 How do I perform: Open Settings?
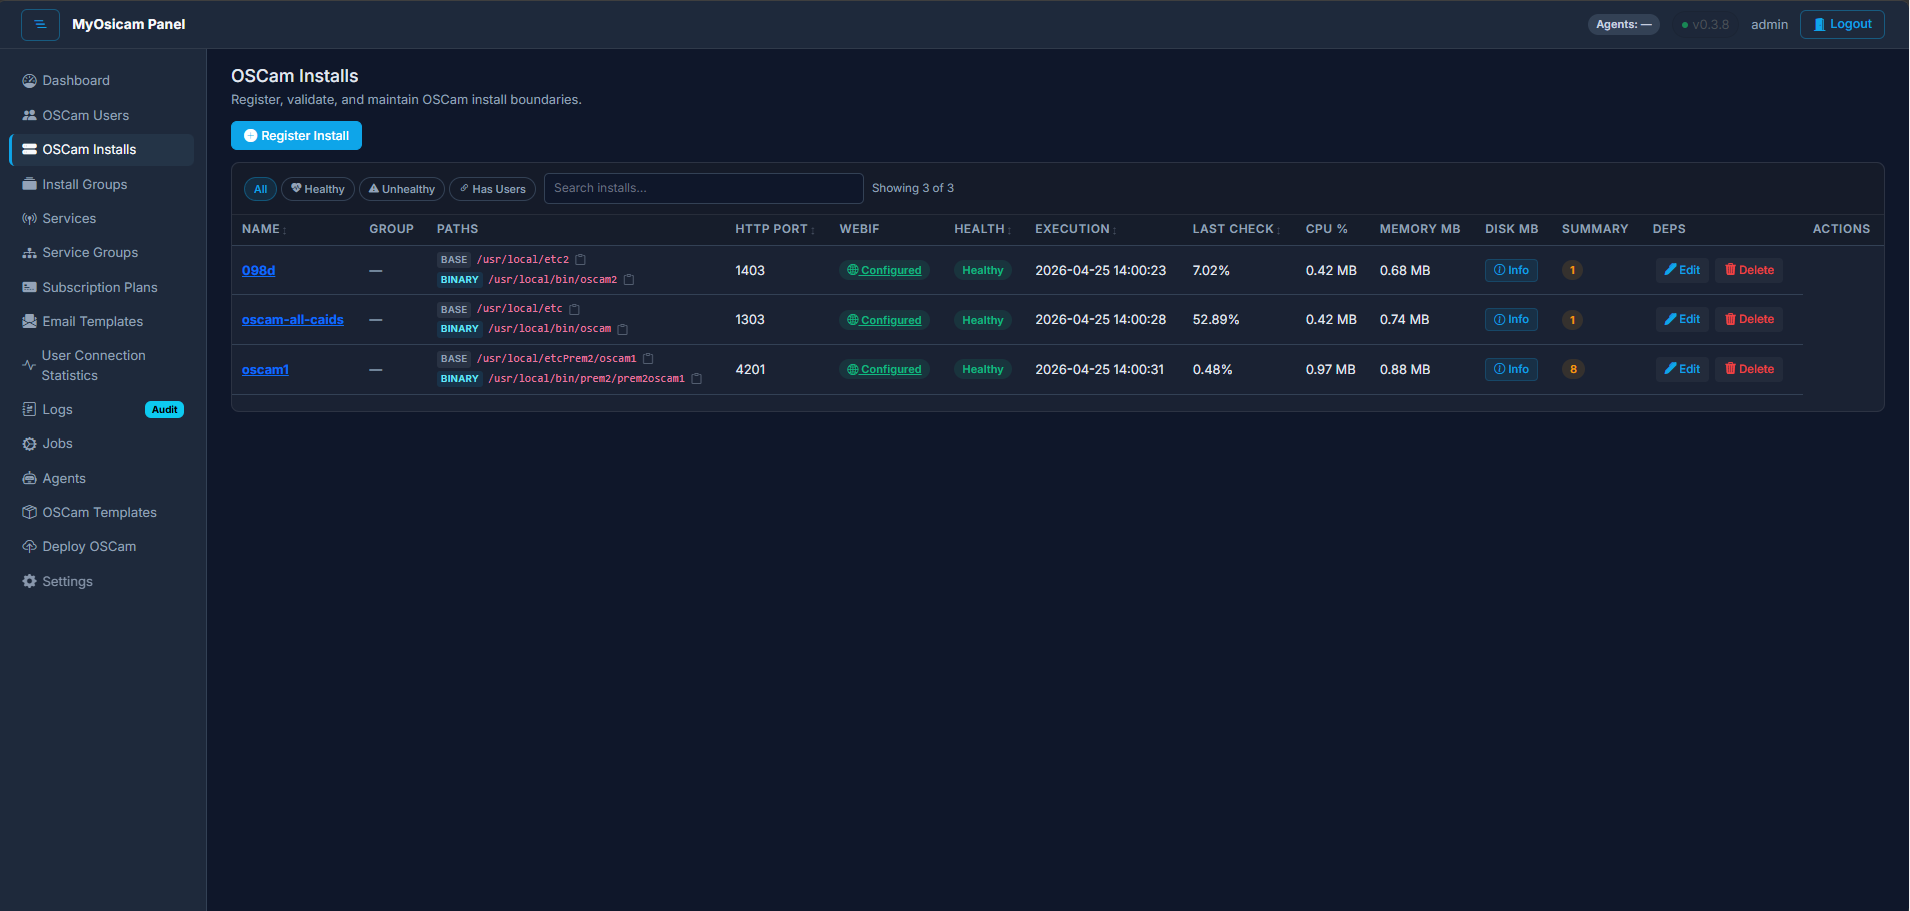point(101,581)
